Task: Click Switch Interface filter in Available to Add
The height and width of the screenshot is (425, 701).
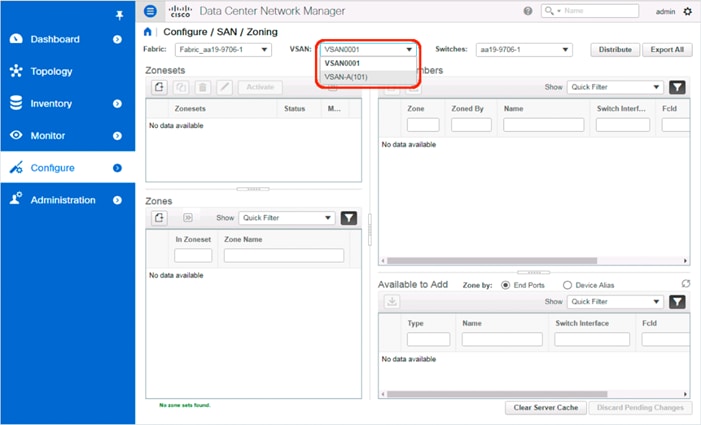Action: pos(592,340)
